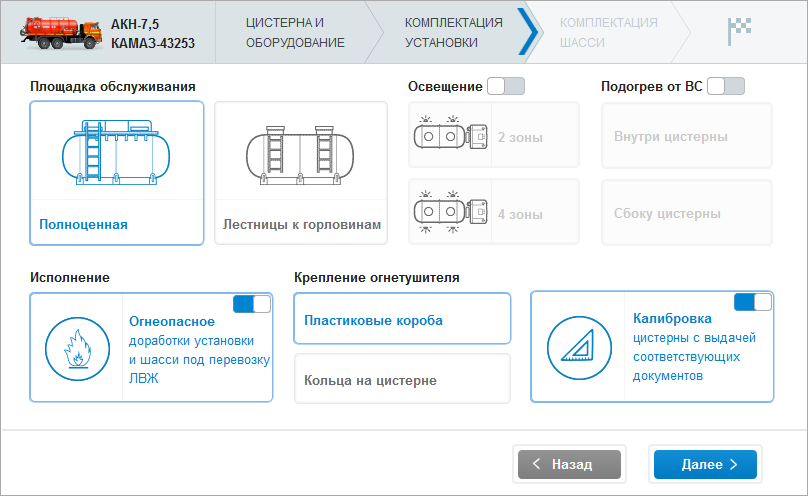The image size is (808, 496).
Task: Enable the Подогрев от ВС switch
Action: tap(725, 86)
